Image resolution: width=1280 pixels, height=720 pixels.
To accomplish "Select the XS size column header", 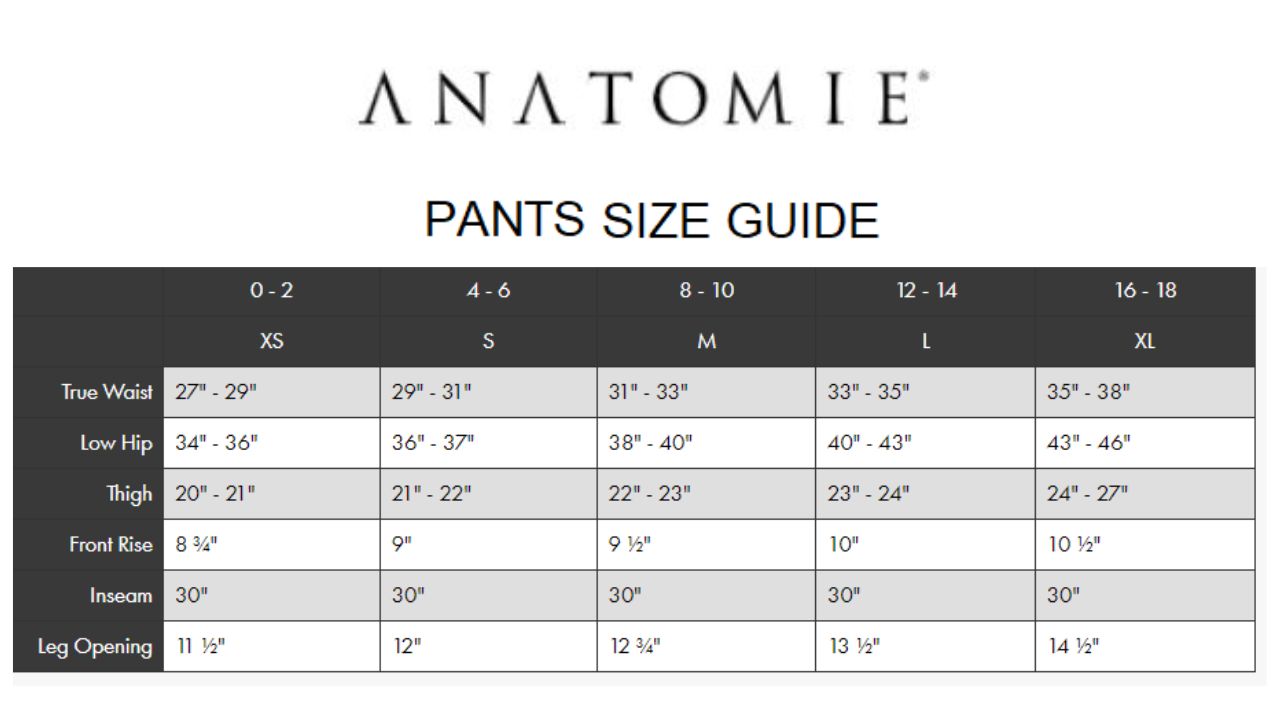I will 271,341.
